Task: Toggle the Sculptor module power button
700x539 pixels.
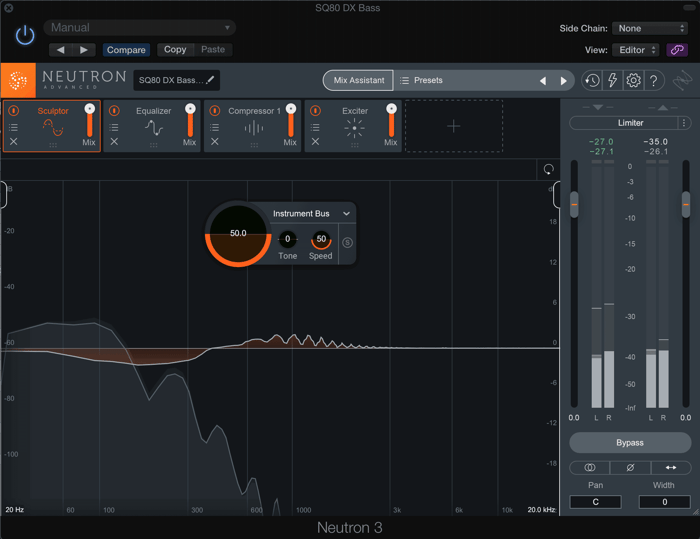Action: tap(14, 111)
